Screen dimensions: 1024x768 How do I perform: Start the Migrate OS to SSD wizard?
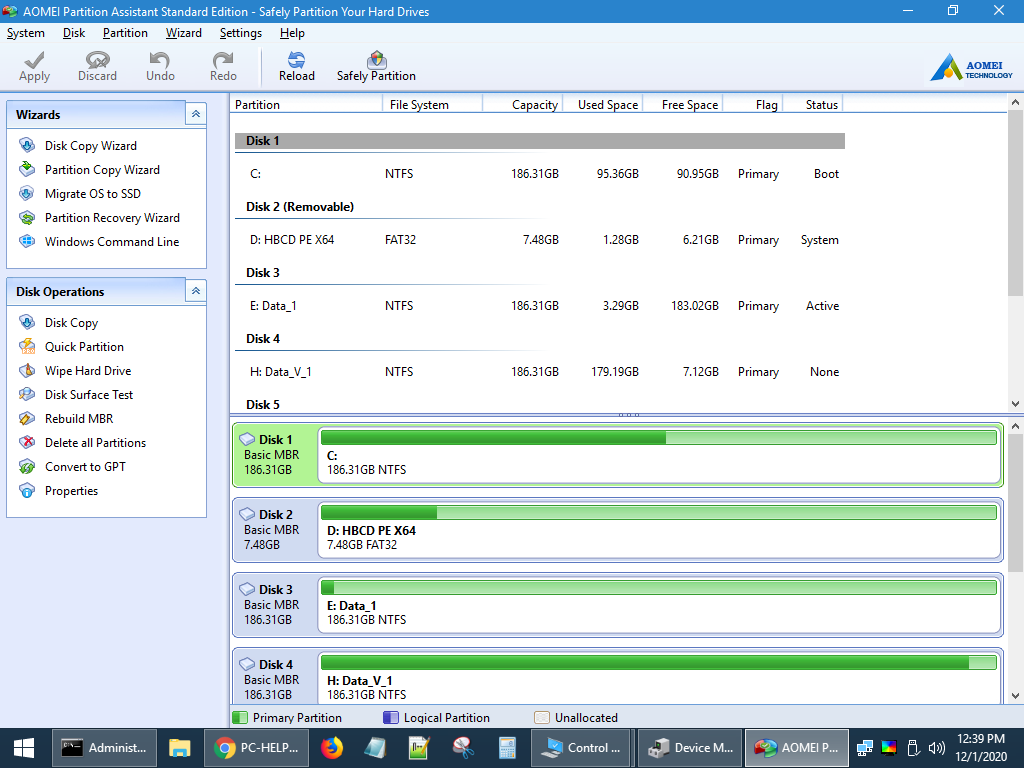point(92,194)
